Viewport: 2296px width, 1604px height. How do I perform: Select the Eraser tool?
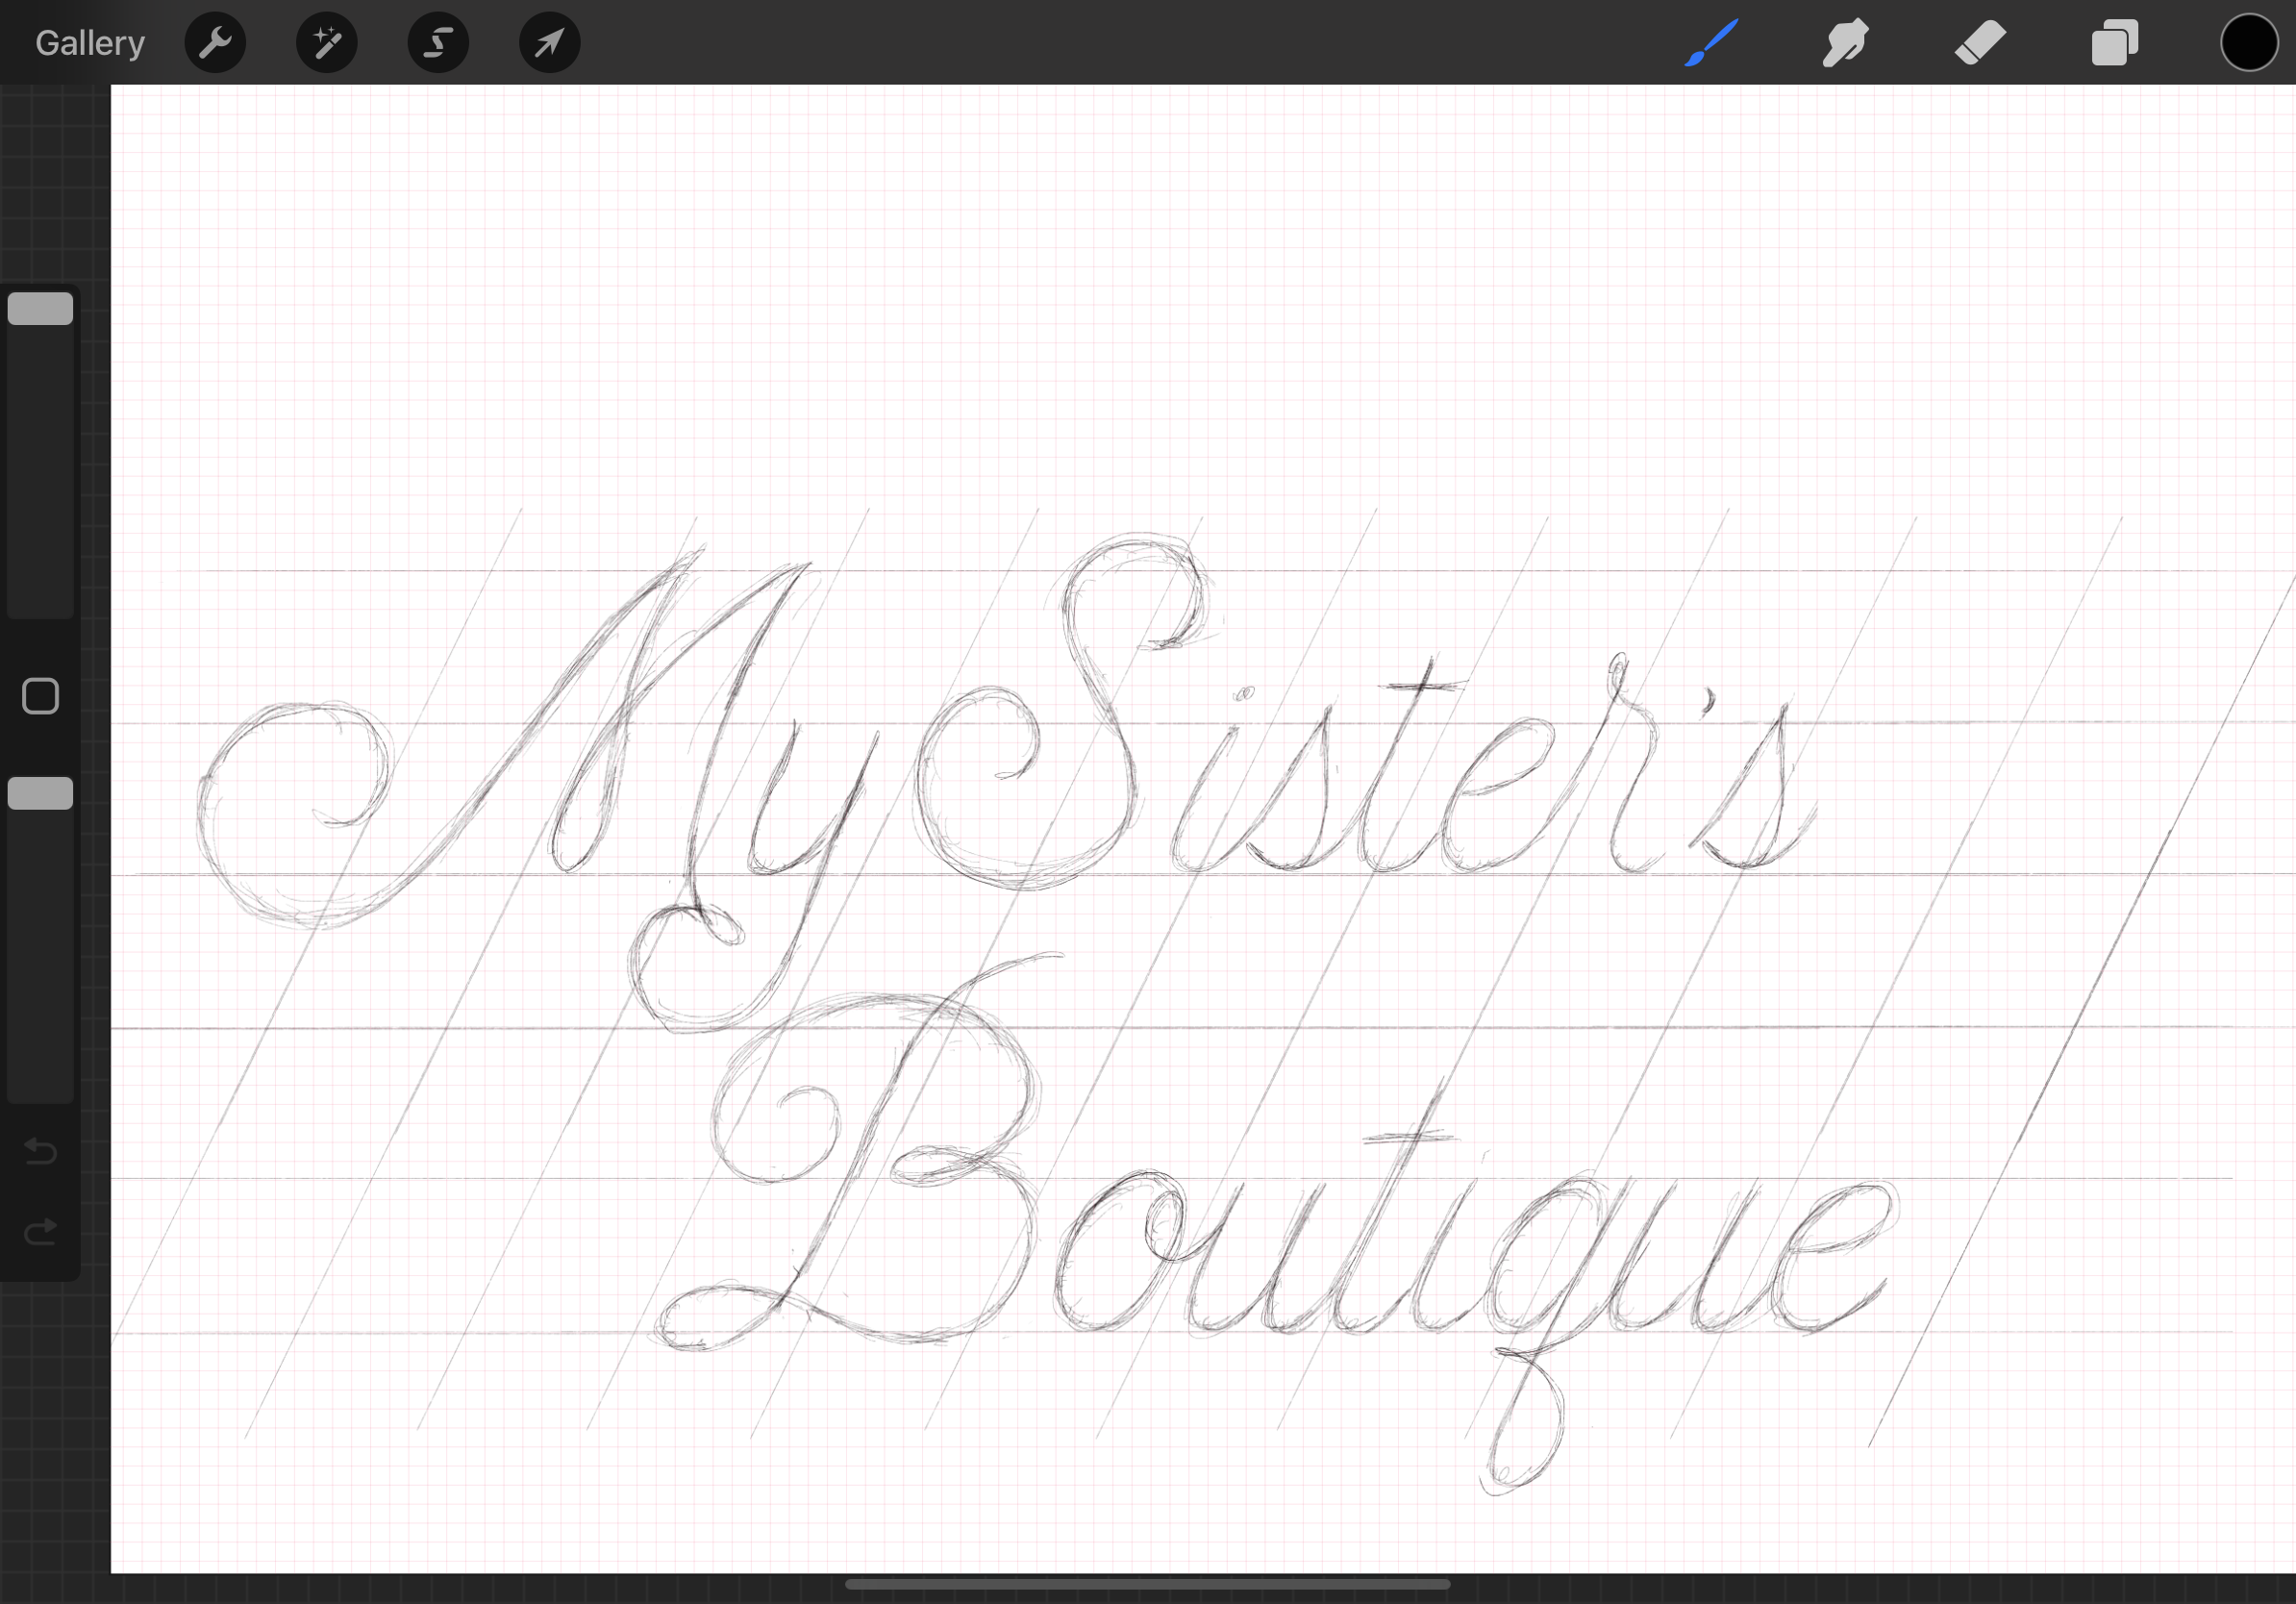[1980, 42]
